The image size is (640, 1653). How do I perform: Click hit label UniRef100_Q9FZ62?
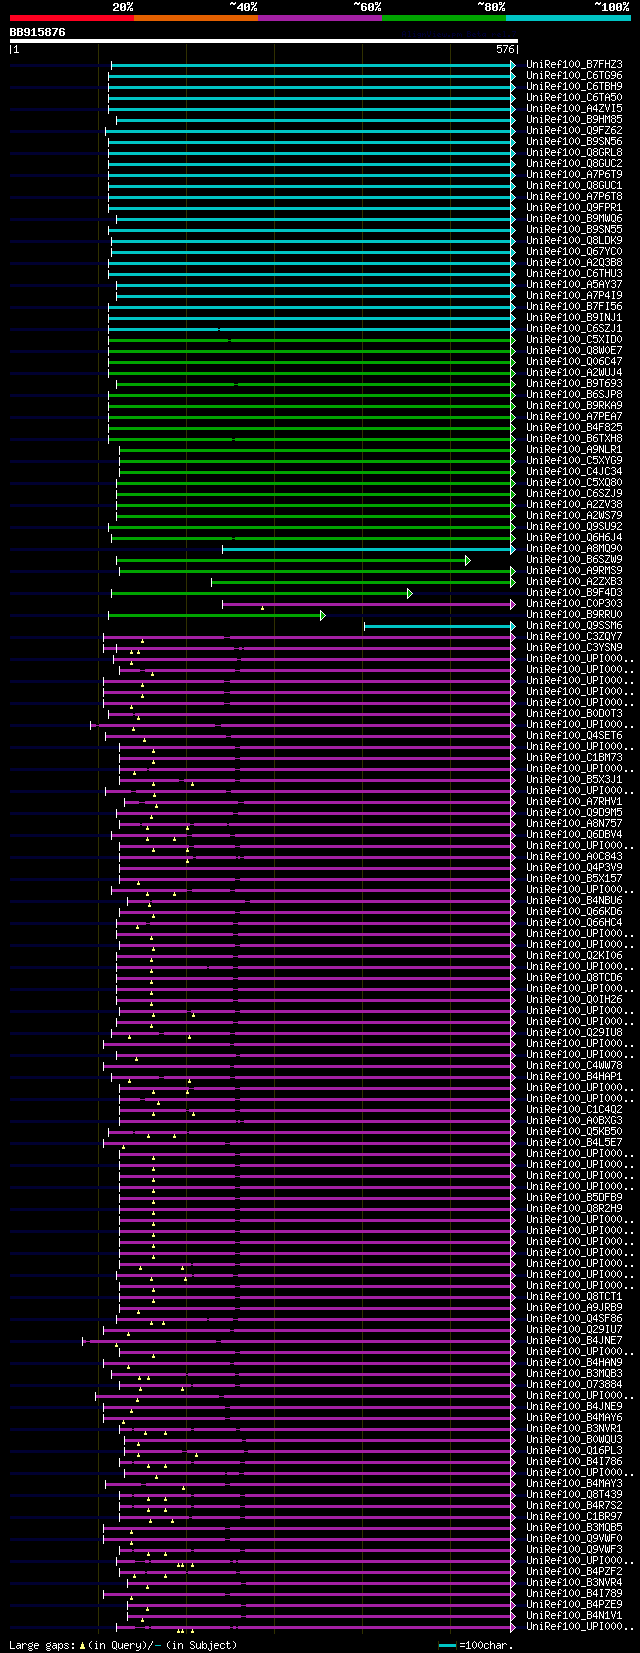pyautogui.click(x=574, y=130)
